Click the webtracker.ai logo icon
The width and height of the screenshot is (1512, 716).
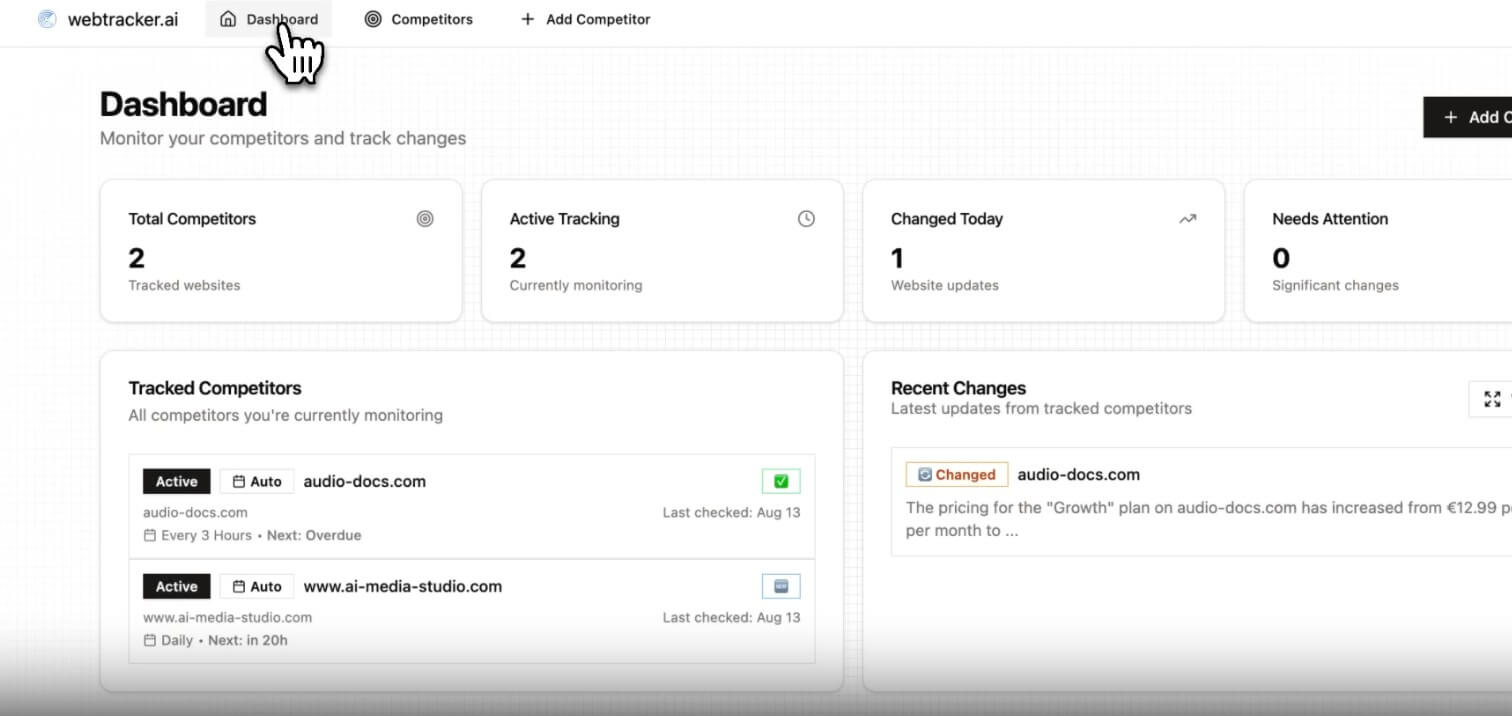pos(47,19)
